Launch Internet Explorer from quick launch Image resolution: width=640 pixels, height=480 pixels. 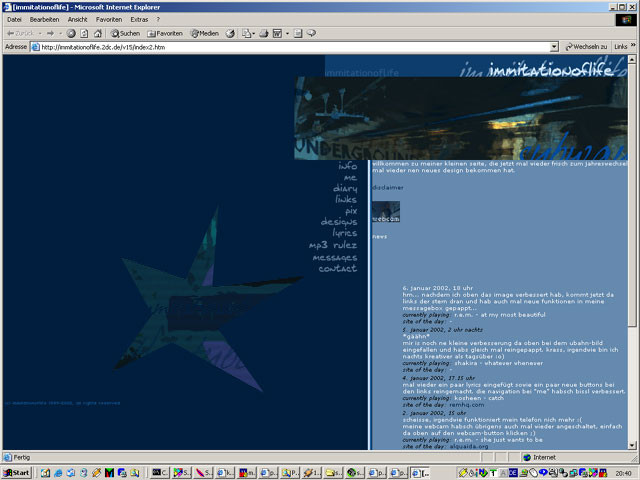pos(58,473)
